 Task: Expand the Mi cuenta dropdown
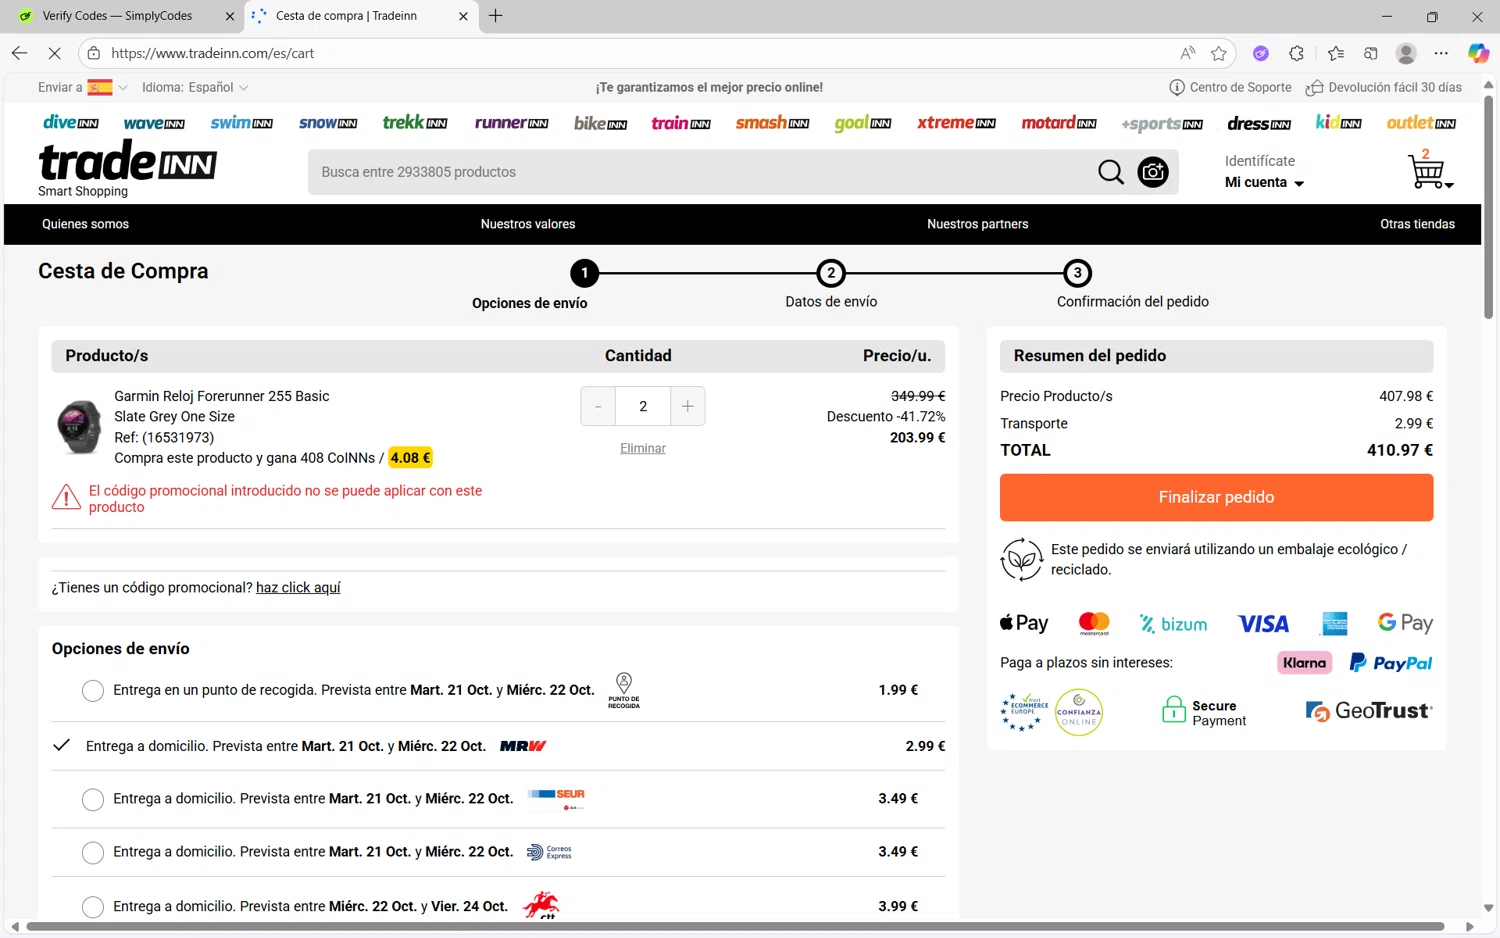1264,182
